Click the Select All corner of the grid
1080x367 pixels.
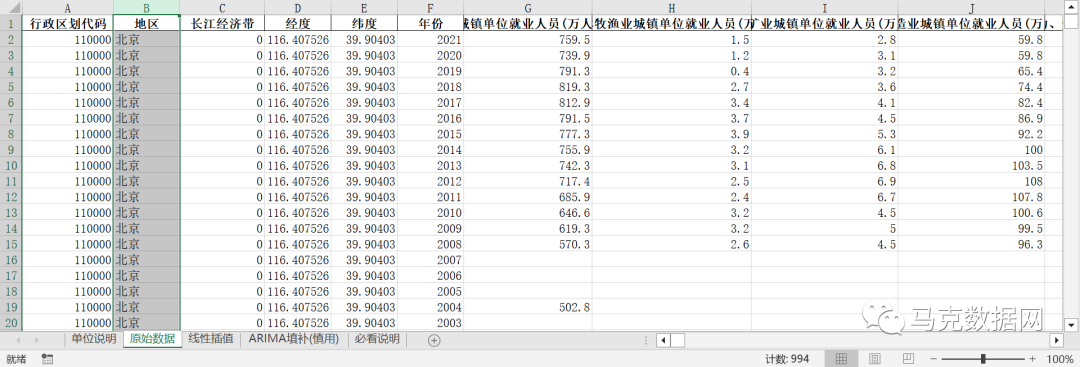(x=11, y=8)
